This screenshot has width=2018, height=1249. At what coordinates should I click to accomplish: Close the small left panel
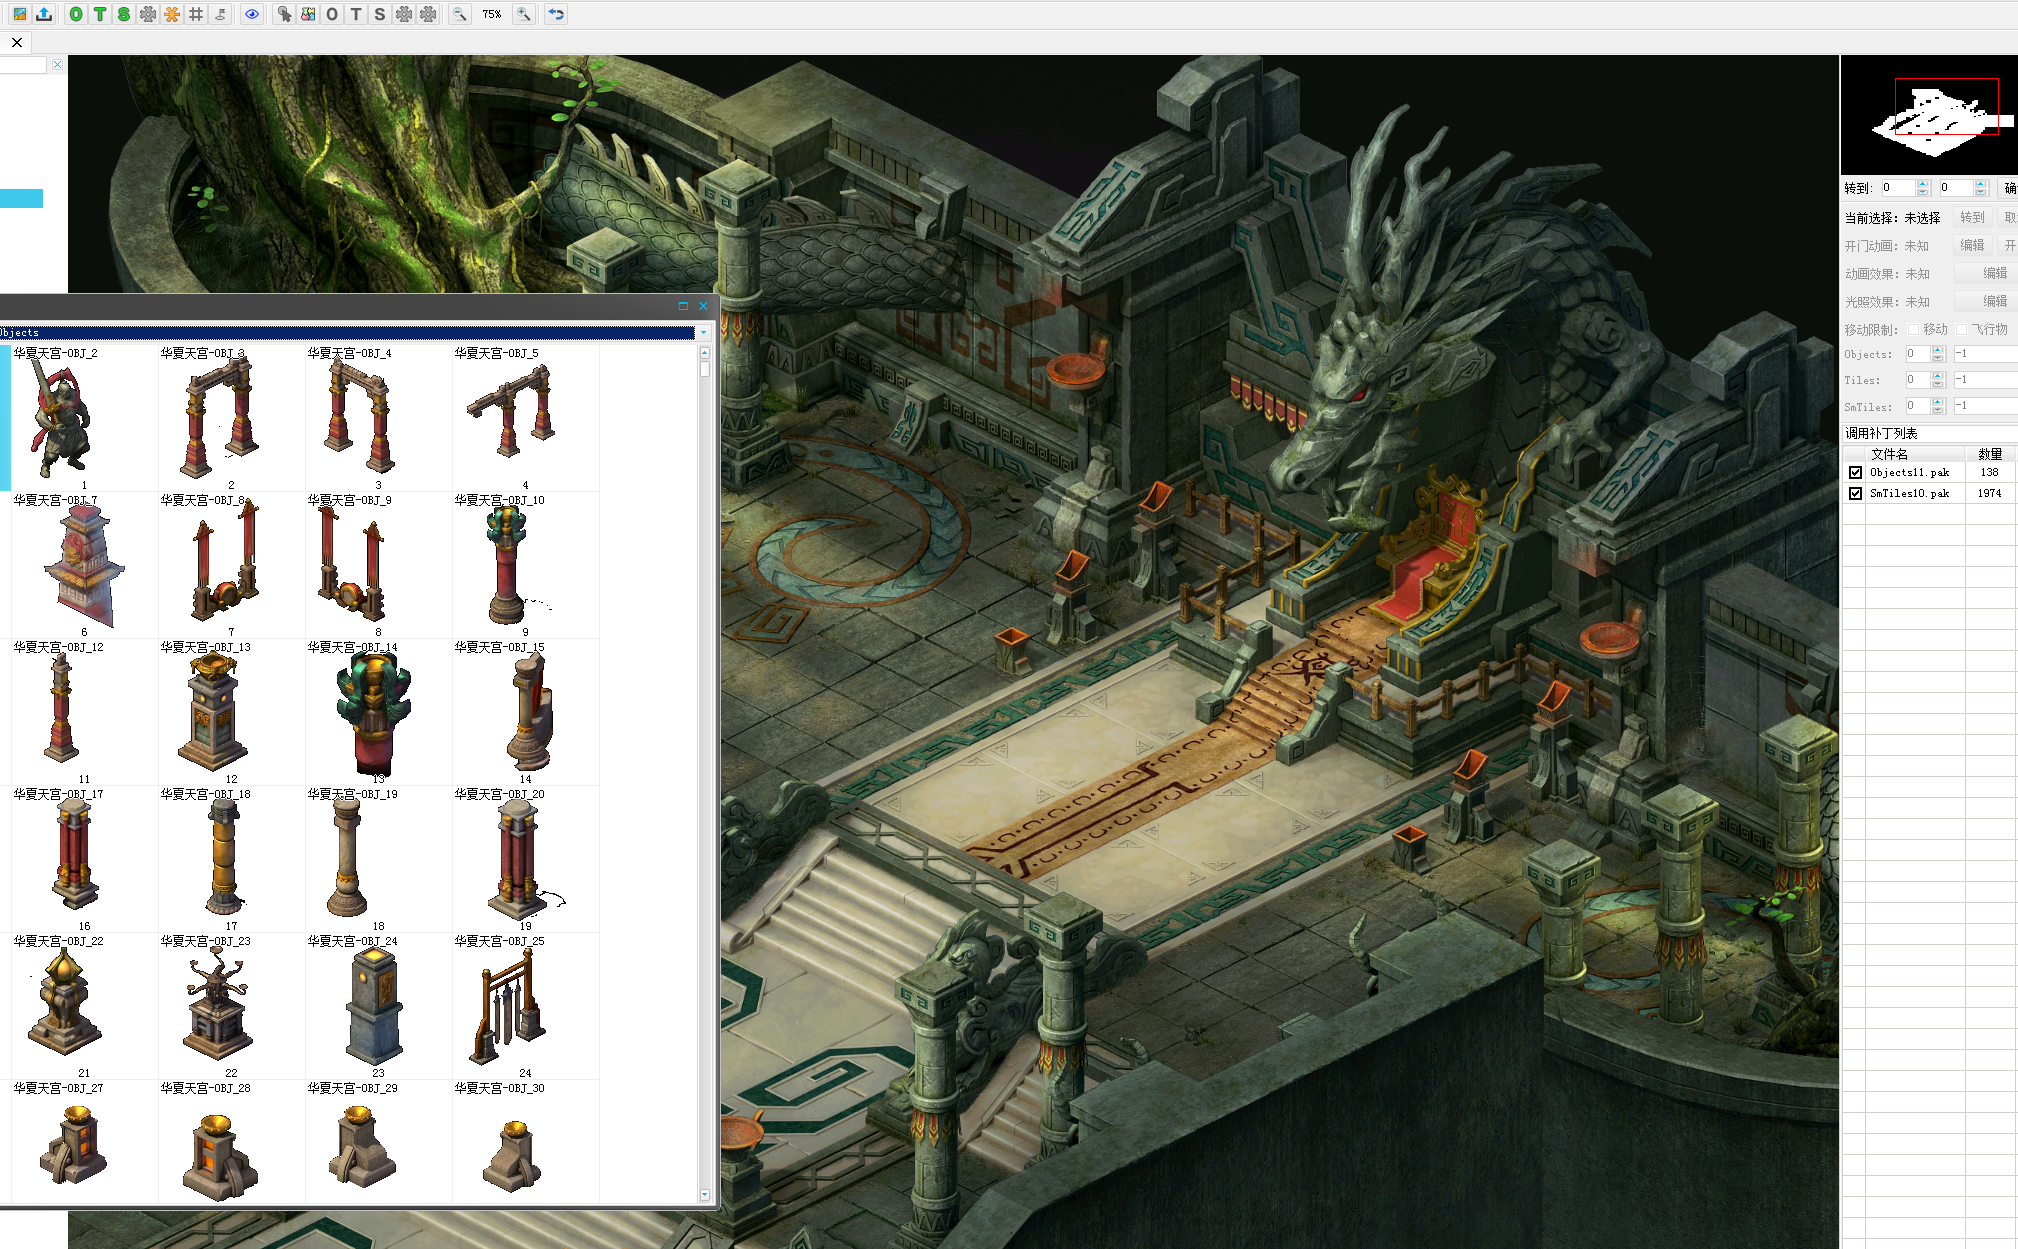(57, 64)
